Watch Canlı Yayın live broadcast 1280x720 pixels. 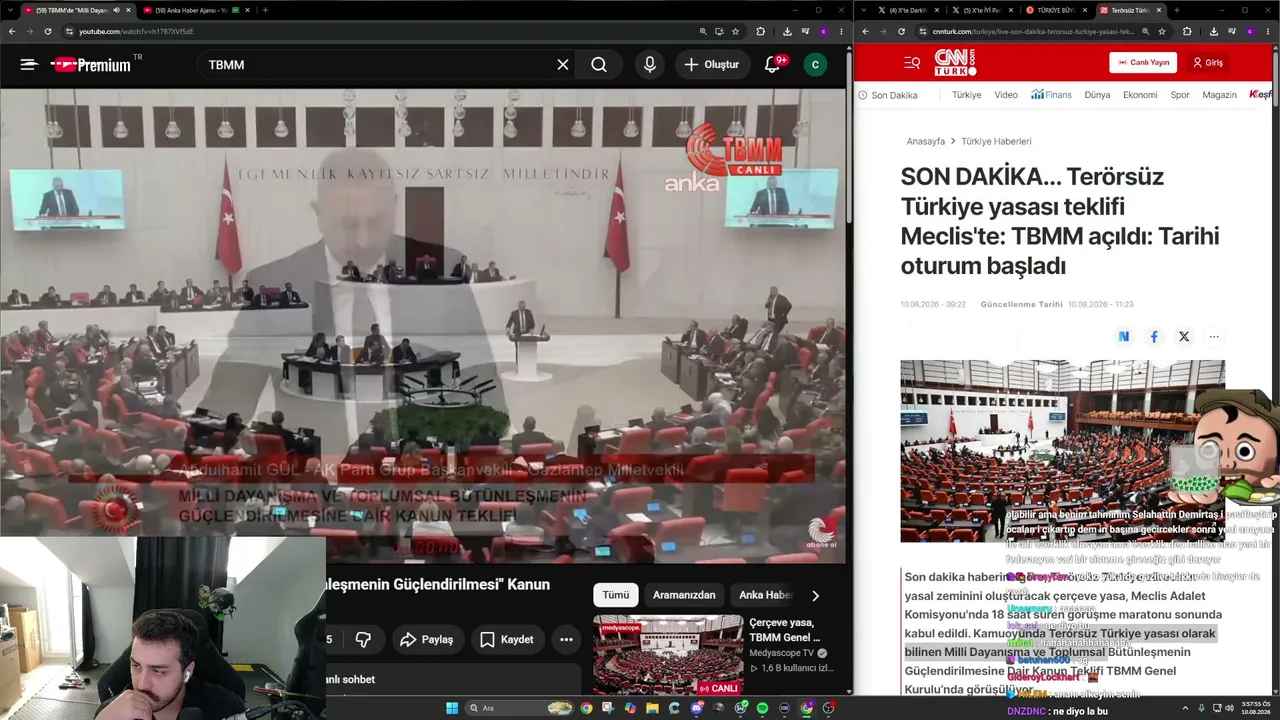1143,62
